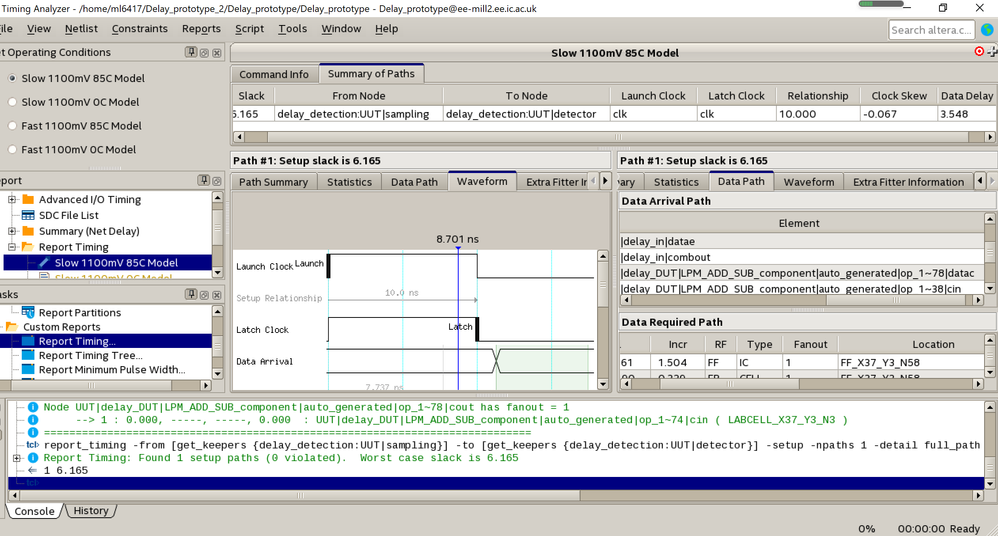The image size is (998, 536).
Task: Float the Tasks panel using its undock icon
Action: tap(204, 295)
